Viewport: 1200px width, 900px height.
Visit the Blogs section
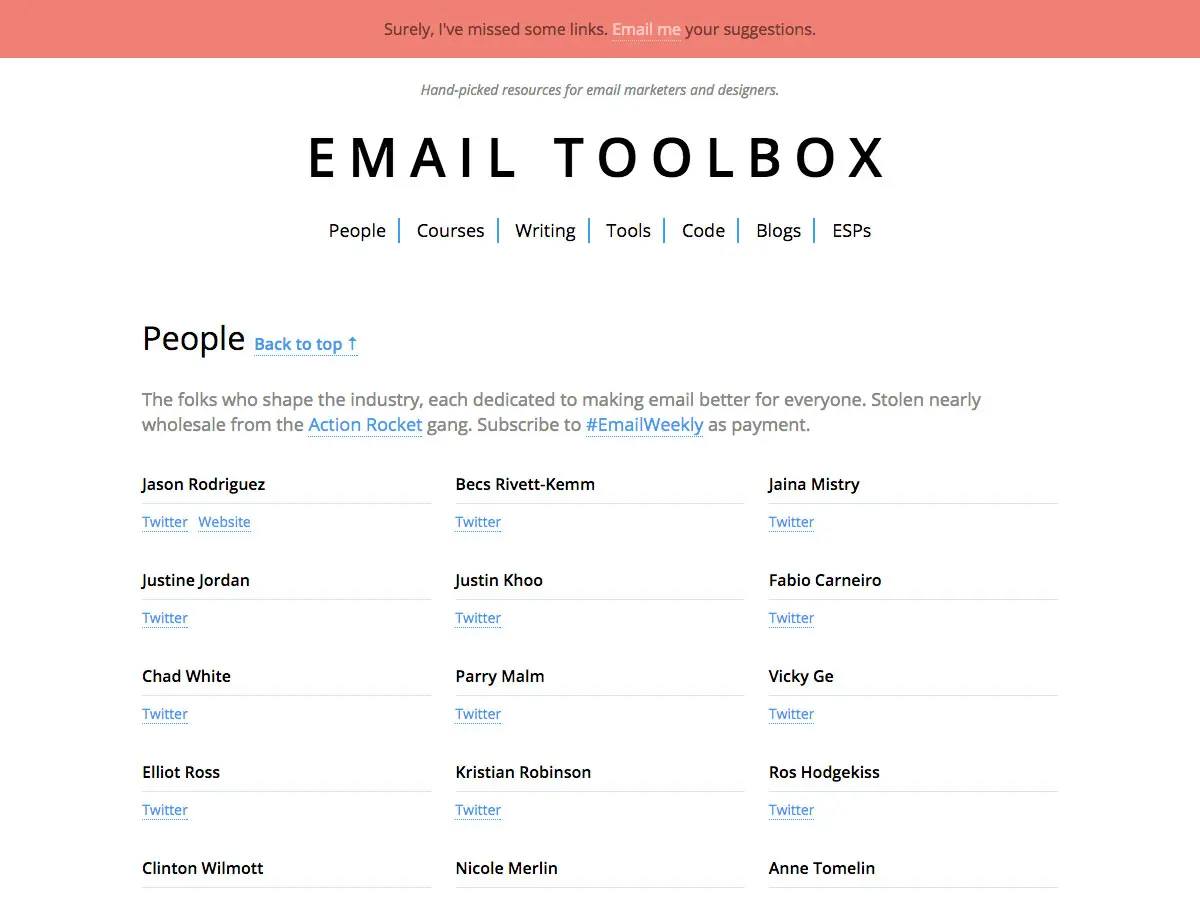778,230
